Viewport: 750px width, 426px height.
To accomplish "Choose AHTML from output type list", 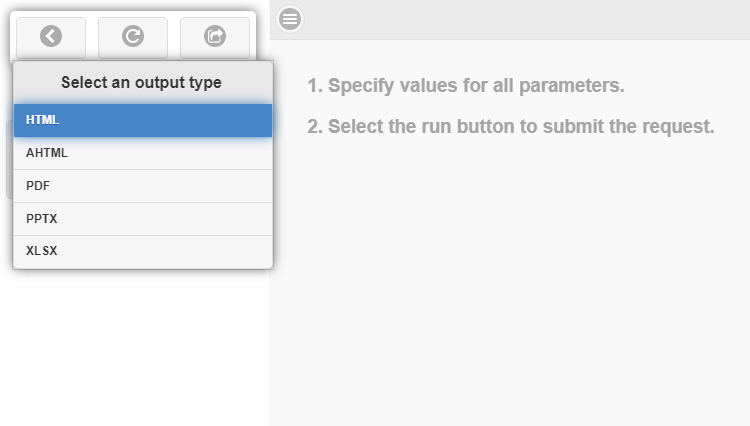I will point(142,153).
